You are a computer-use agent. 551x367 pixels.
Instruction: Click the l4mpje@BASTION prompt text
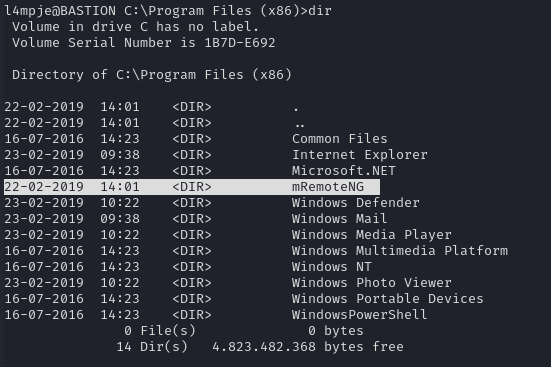(x=60, y=11)
